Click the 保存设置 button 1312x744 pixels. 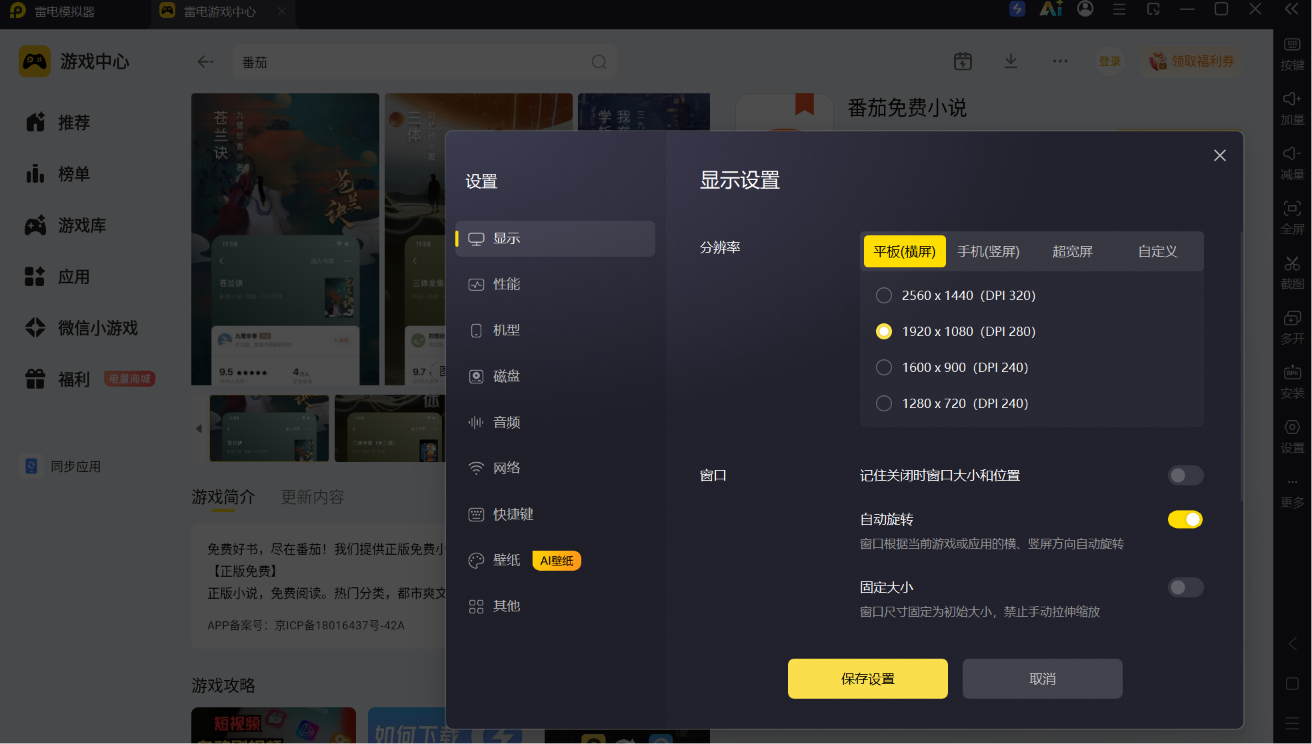(x=867, y=678)
